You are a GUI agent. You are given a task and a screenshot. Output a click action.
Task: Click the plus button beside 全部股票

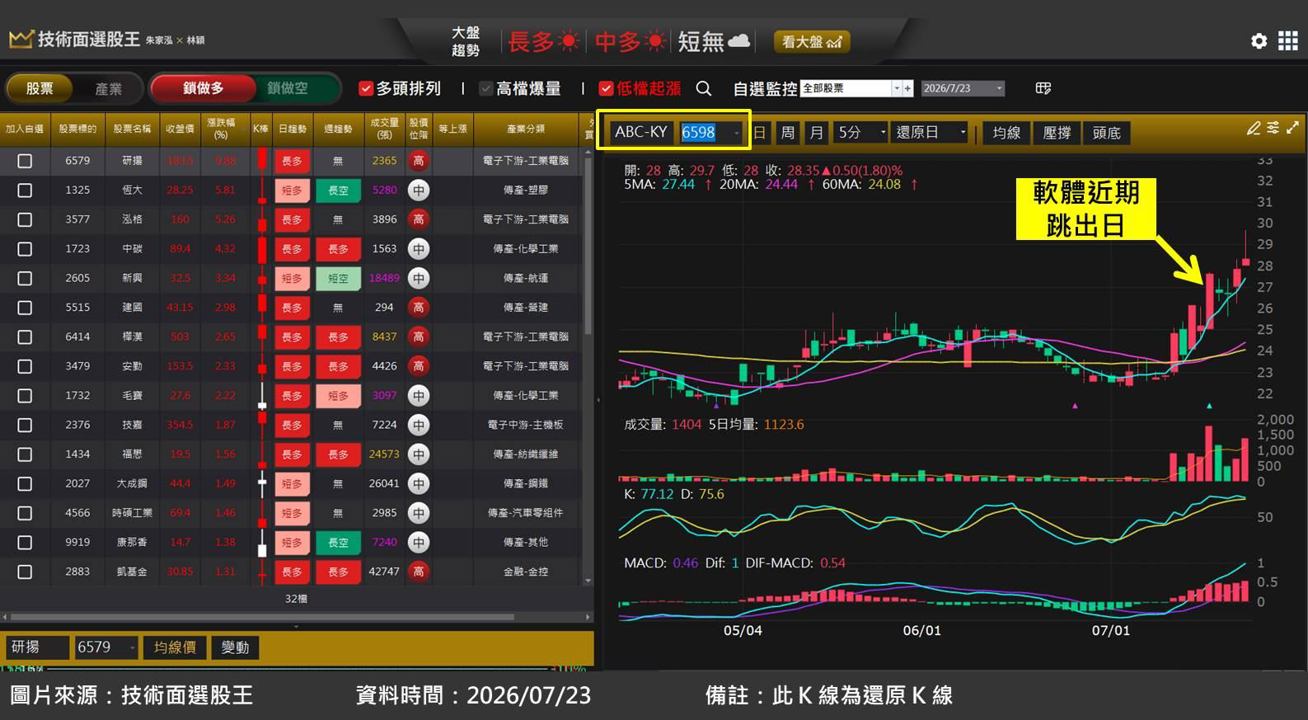(908, 88)
